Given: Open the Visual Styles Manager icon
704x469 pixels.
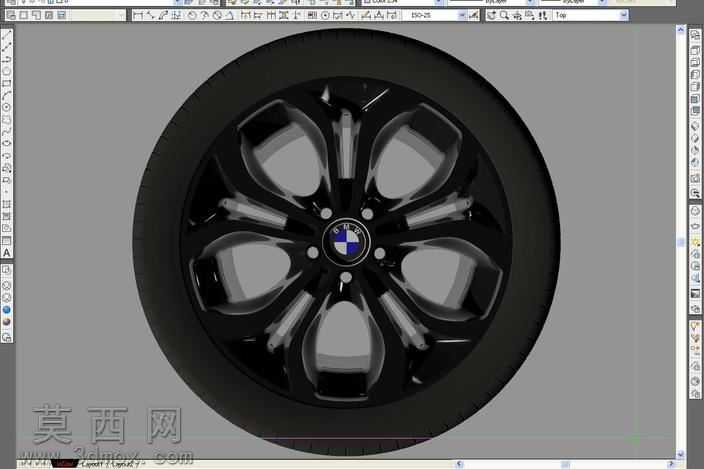Looking at the screenshot, I should tap(7, 337).
